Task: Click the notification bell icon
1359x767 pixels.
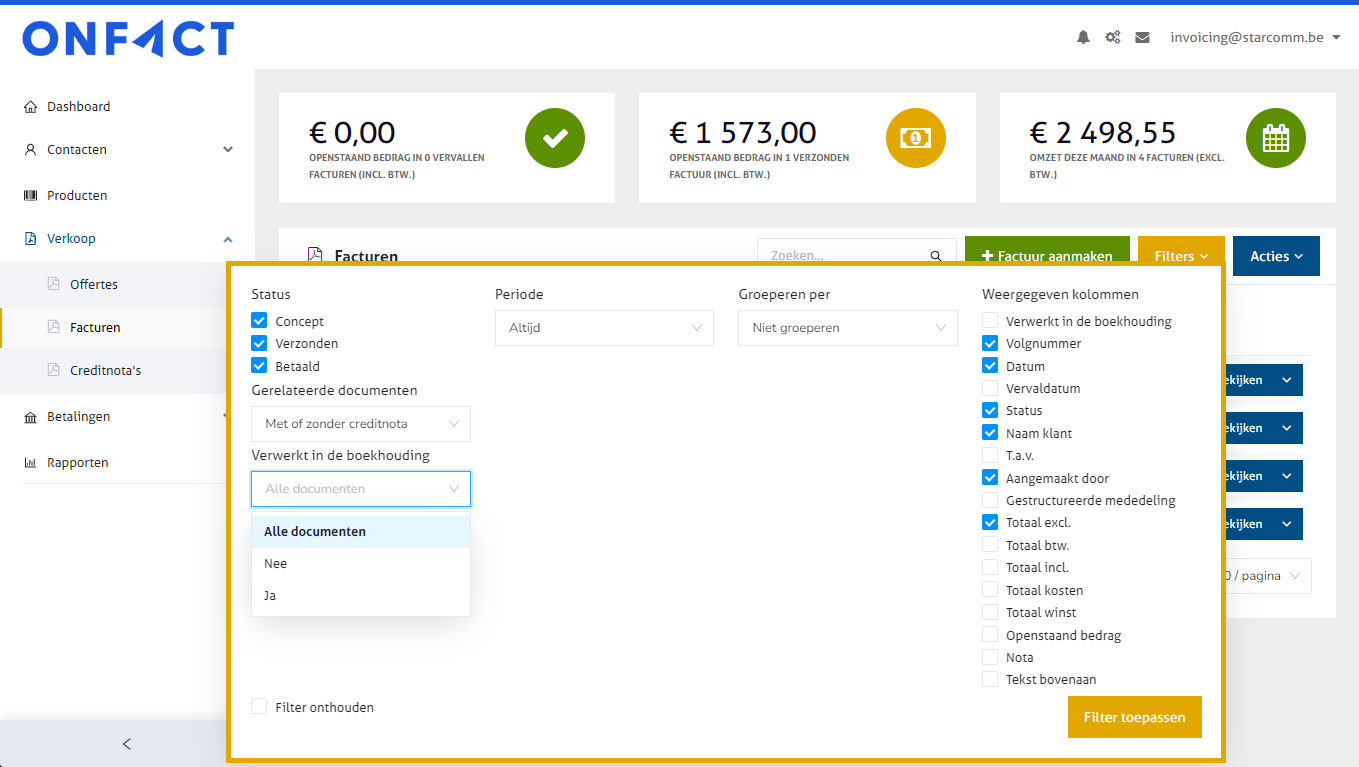Action: (x=1083, y=37)
